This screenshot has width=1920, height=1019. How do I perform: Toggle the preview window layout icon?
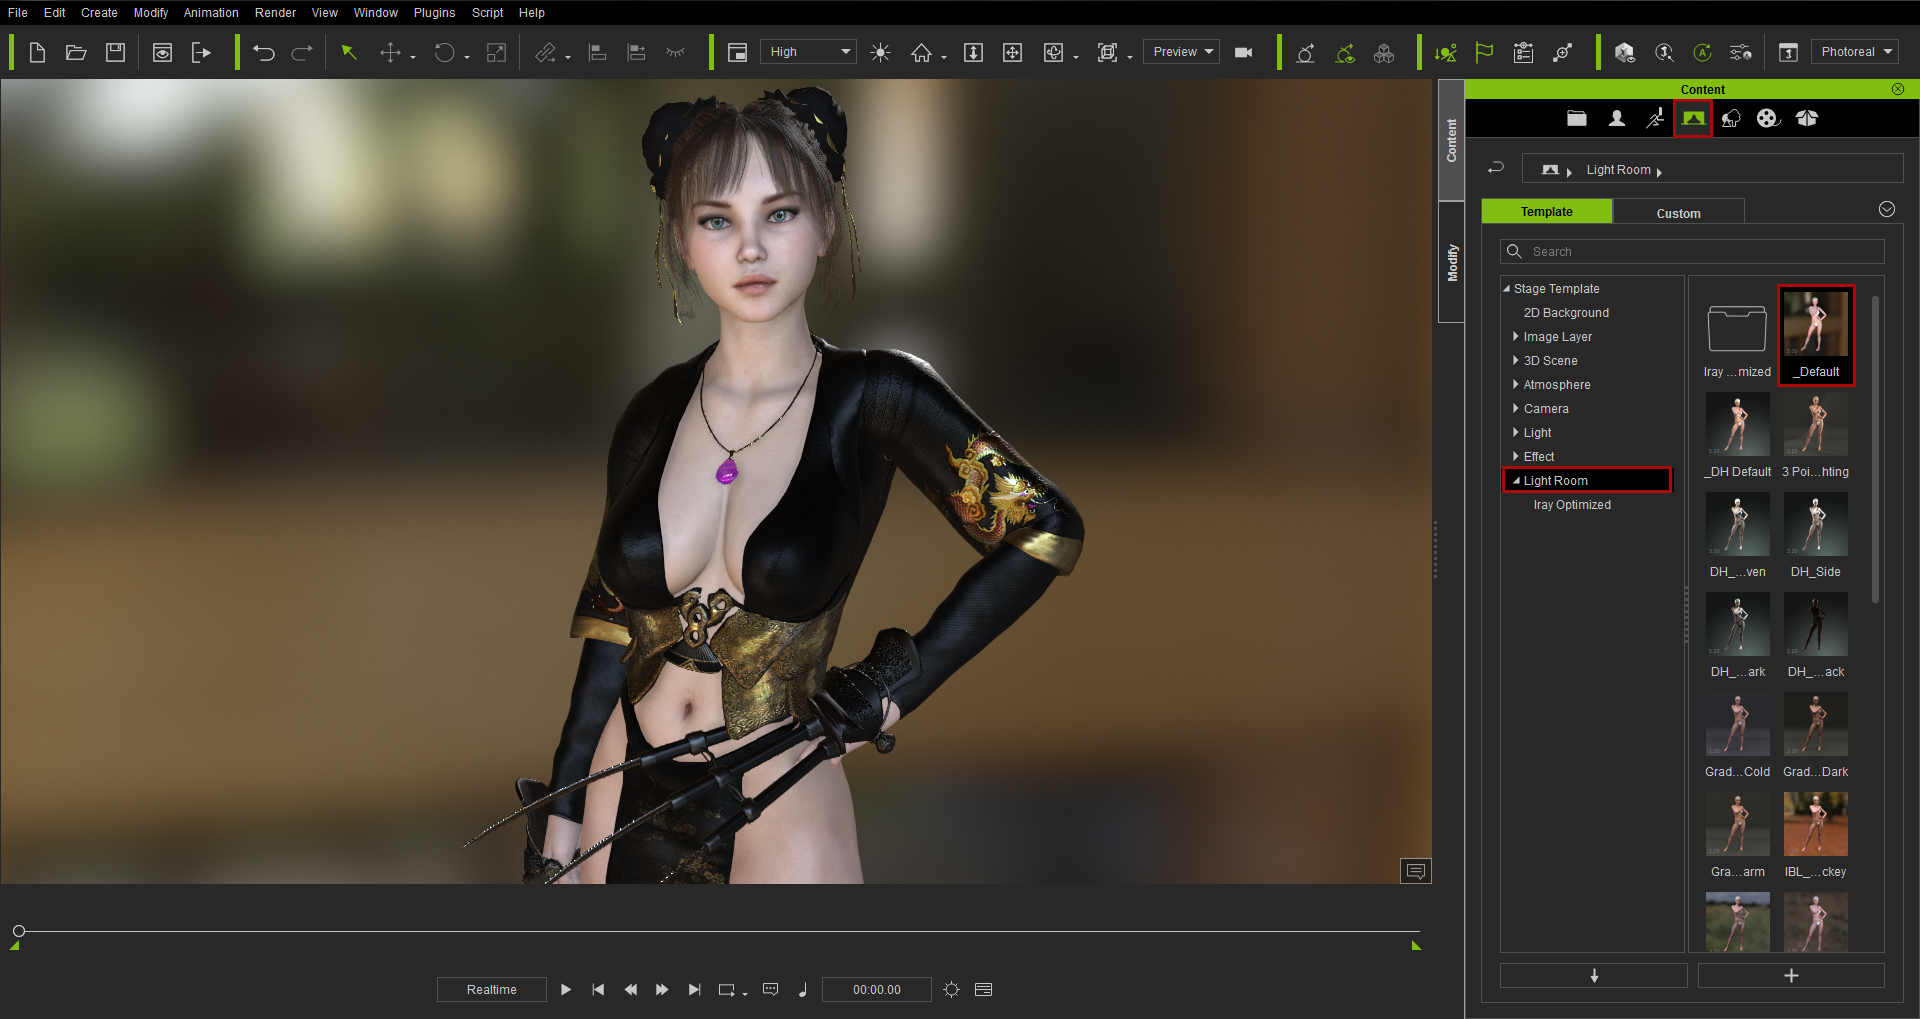pyautogui.click(x=737, y=52)
